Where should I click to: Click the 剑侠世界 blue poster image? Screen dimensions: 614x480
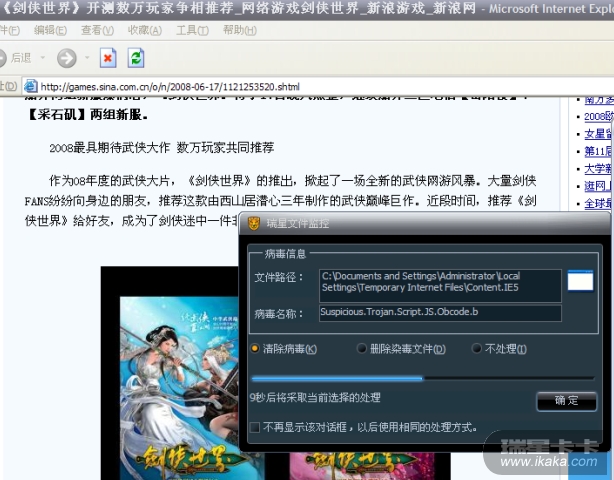[x=179, y=388]
